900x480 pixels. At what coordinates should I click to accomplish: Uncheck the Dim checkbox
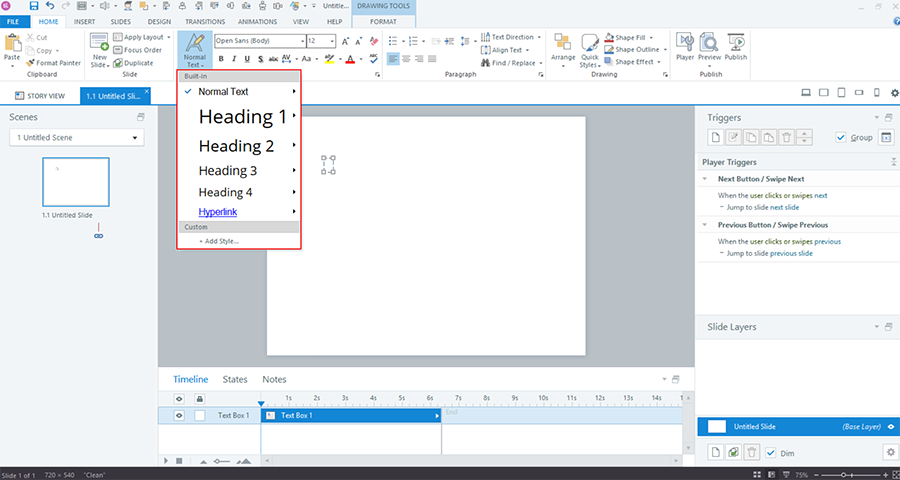click(771, 453)
